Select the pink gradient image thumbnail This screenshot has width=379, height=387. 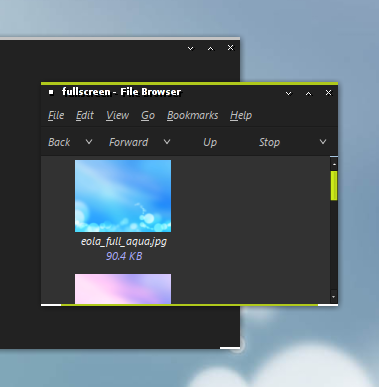[123, 289]
